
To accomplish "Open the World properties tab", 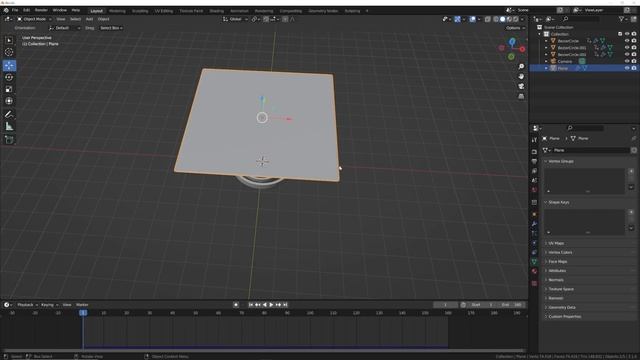I will click(534, 190).
